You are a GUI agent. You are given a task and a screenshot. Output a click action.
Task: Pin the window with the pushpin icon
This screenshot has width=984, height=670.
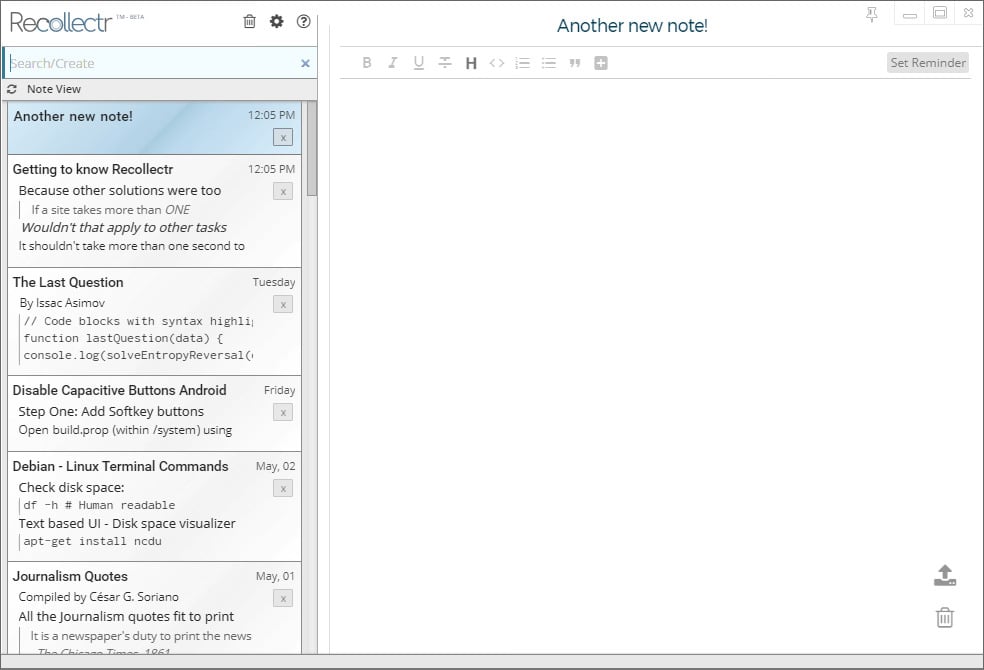pyautogui.click(x=872, y=14)
